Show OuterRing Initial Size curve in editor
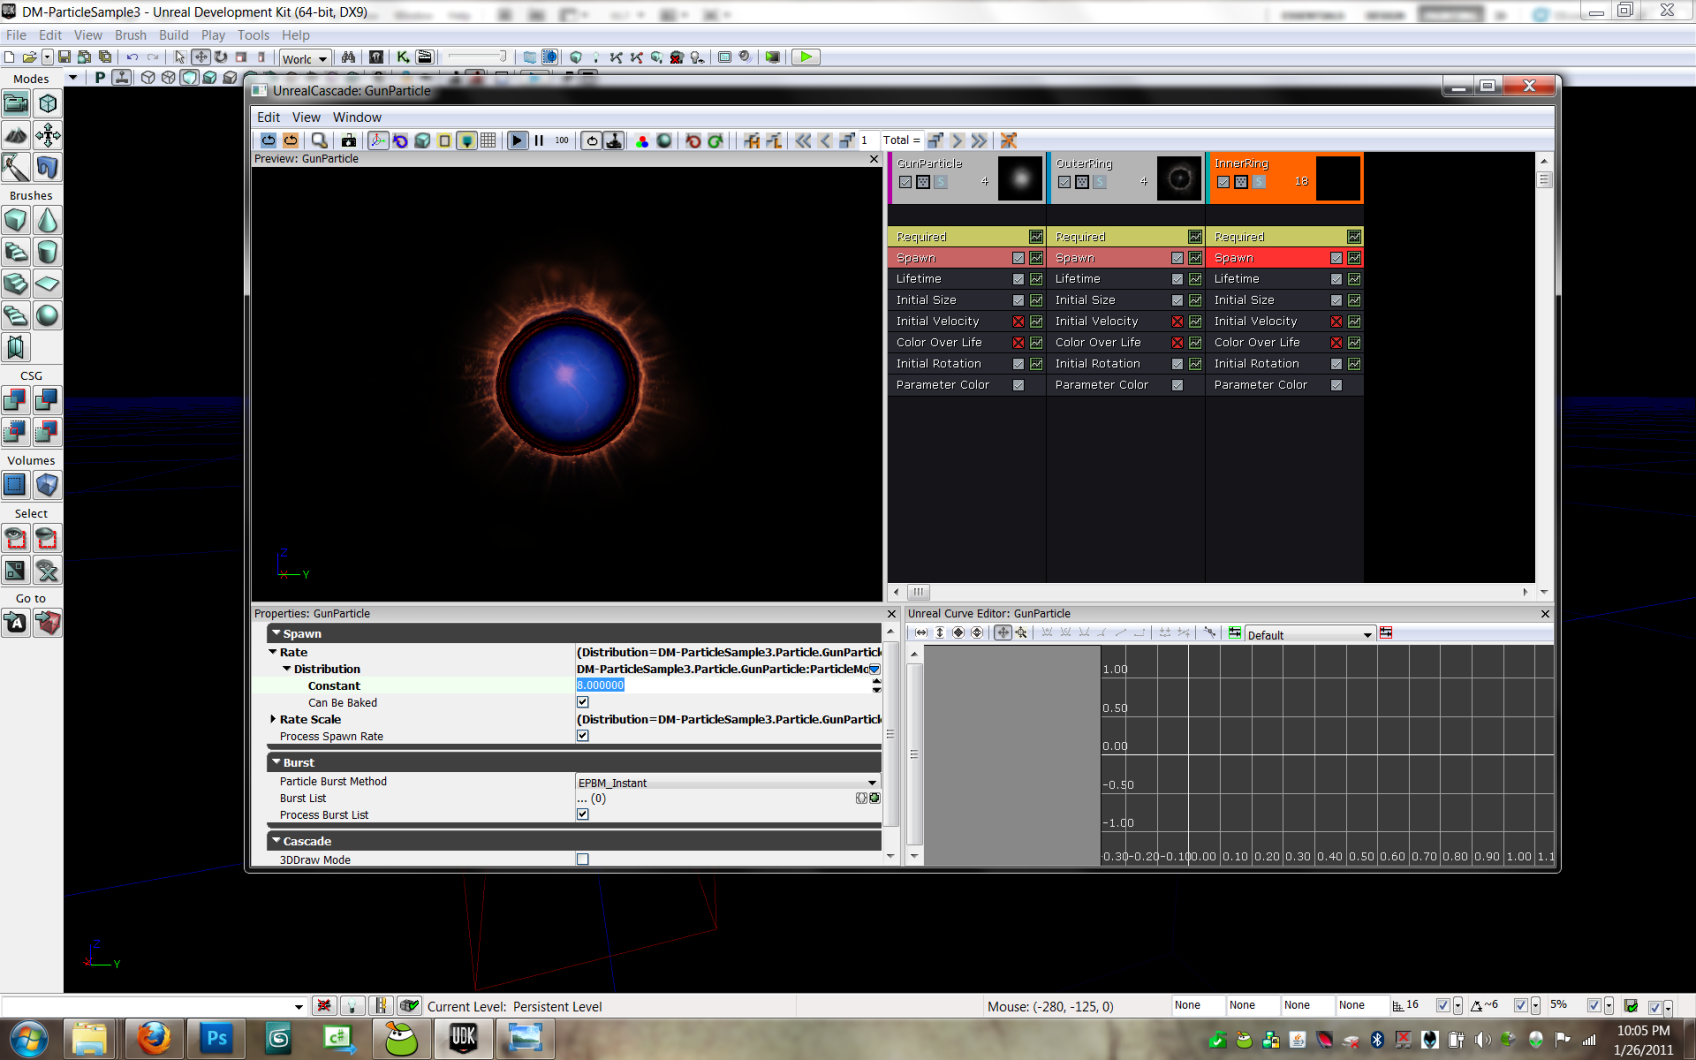This screenshot has height=1060, width=1696. point(1195,300)
